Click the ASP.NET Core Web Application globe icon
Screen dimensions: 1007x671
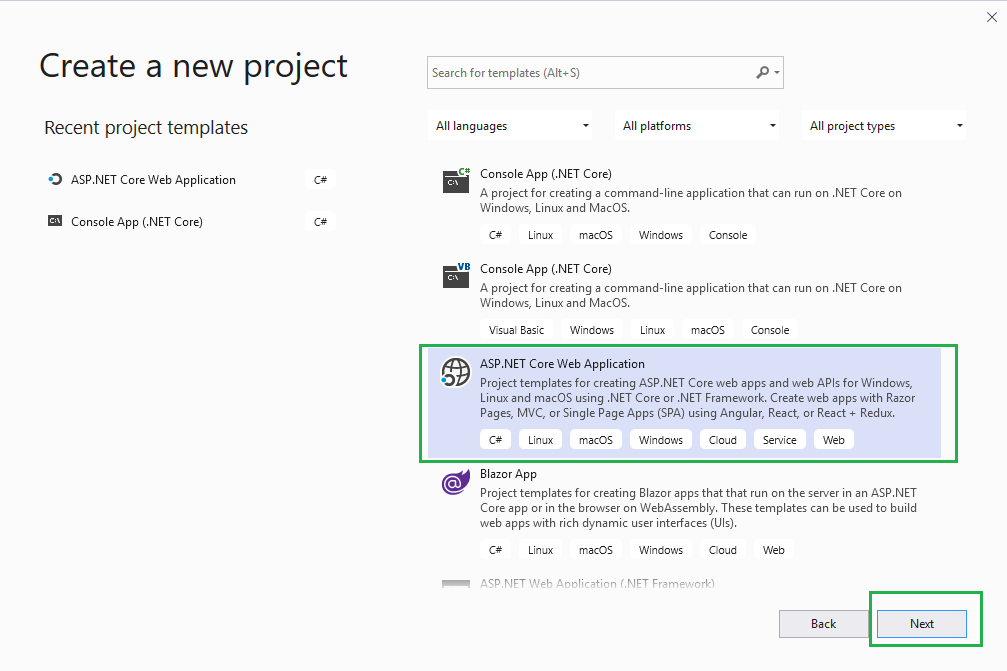coord(456,372)
